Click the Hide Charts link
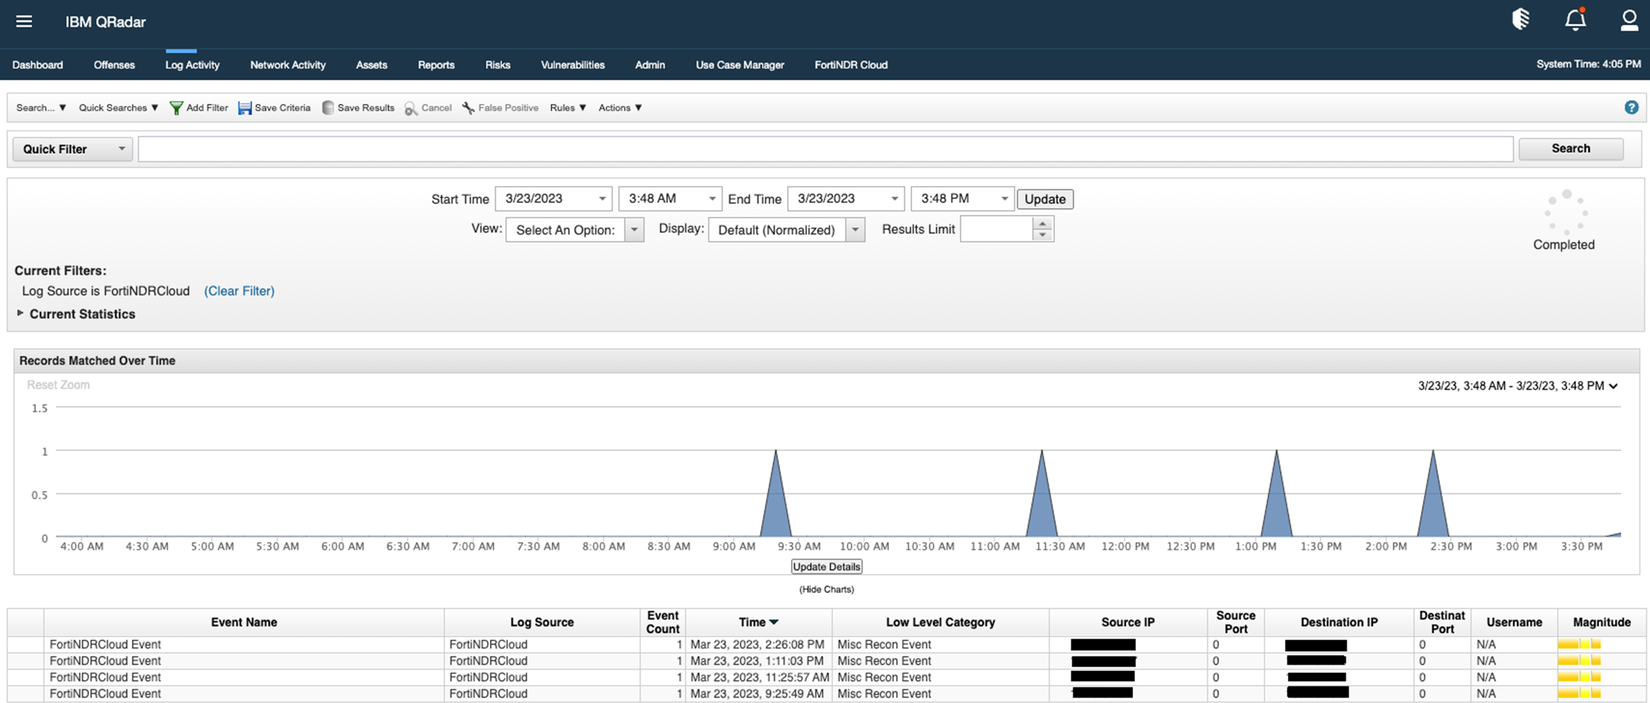The width and height of the screenshot is (1650, 703). (x=826, y=590)
